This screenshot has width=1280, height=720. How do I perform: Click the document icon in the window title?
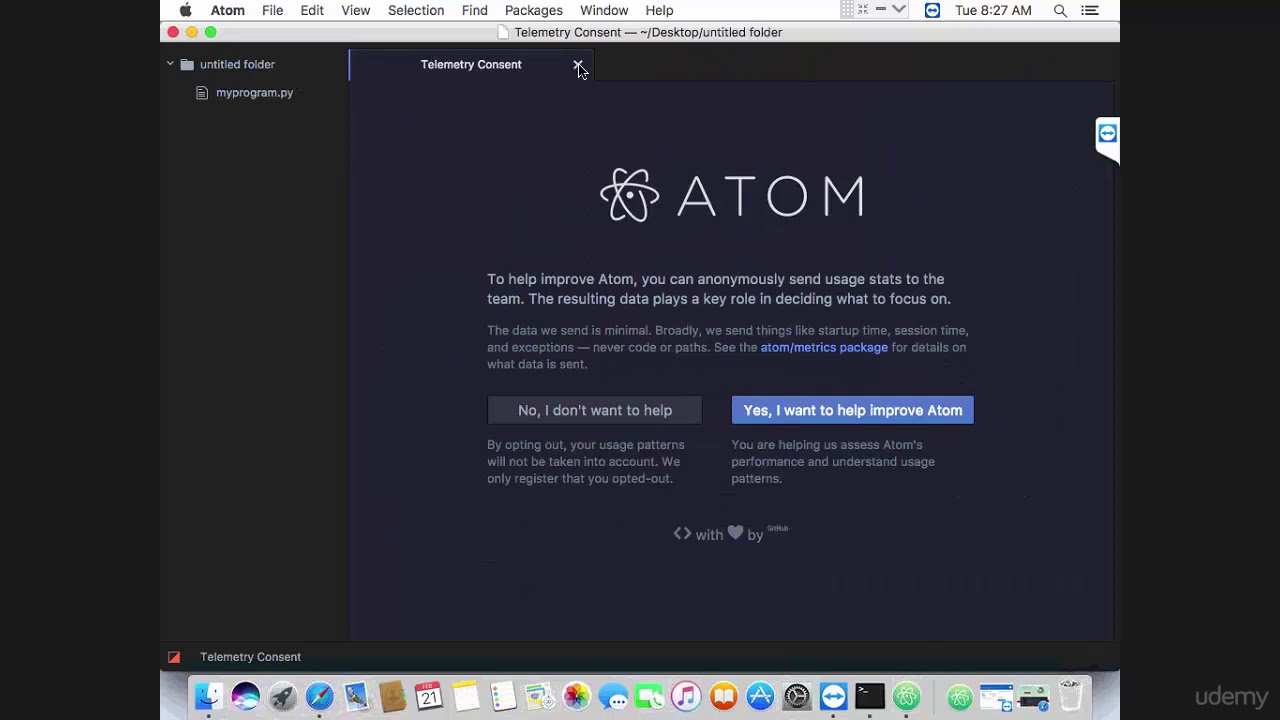point(503,32)
